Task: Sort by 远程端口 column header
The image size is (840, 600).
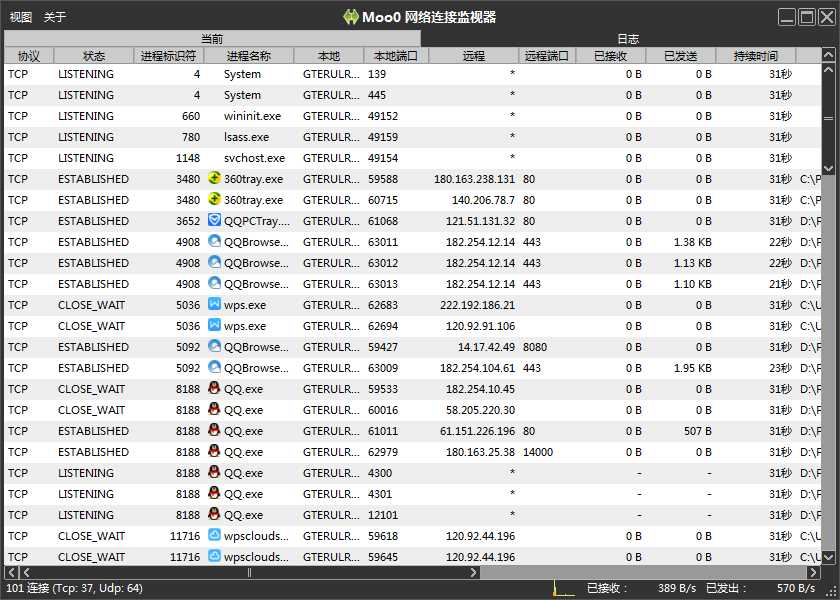Action: click(546, 56)
